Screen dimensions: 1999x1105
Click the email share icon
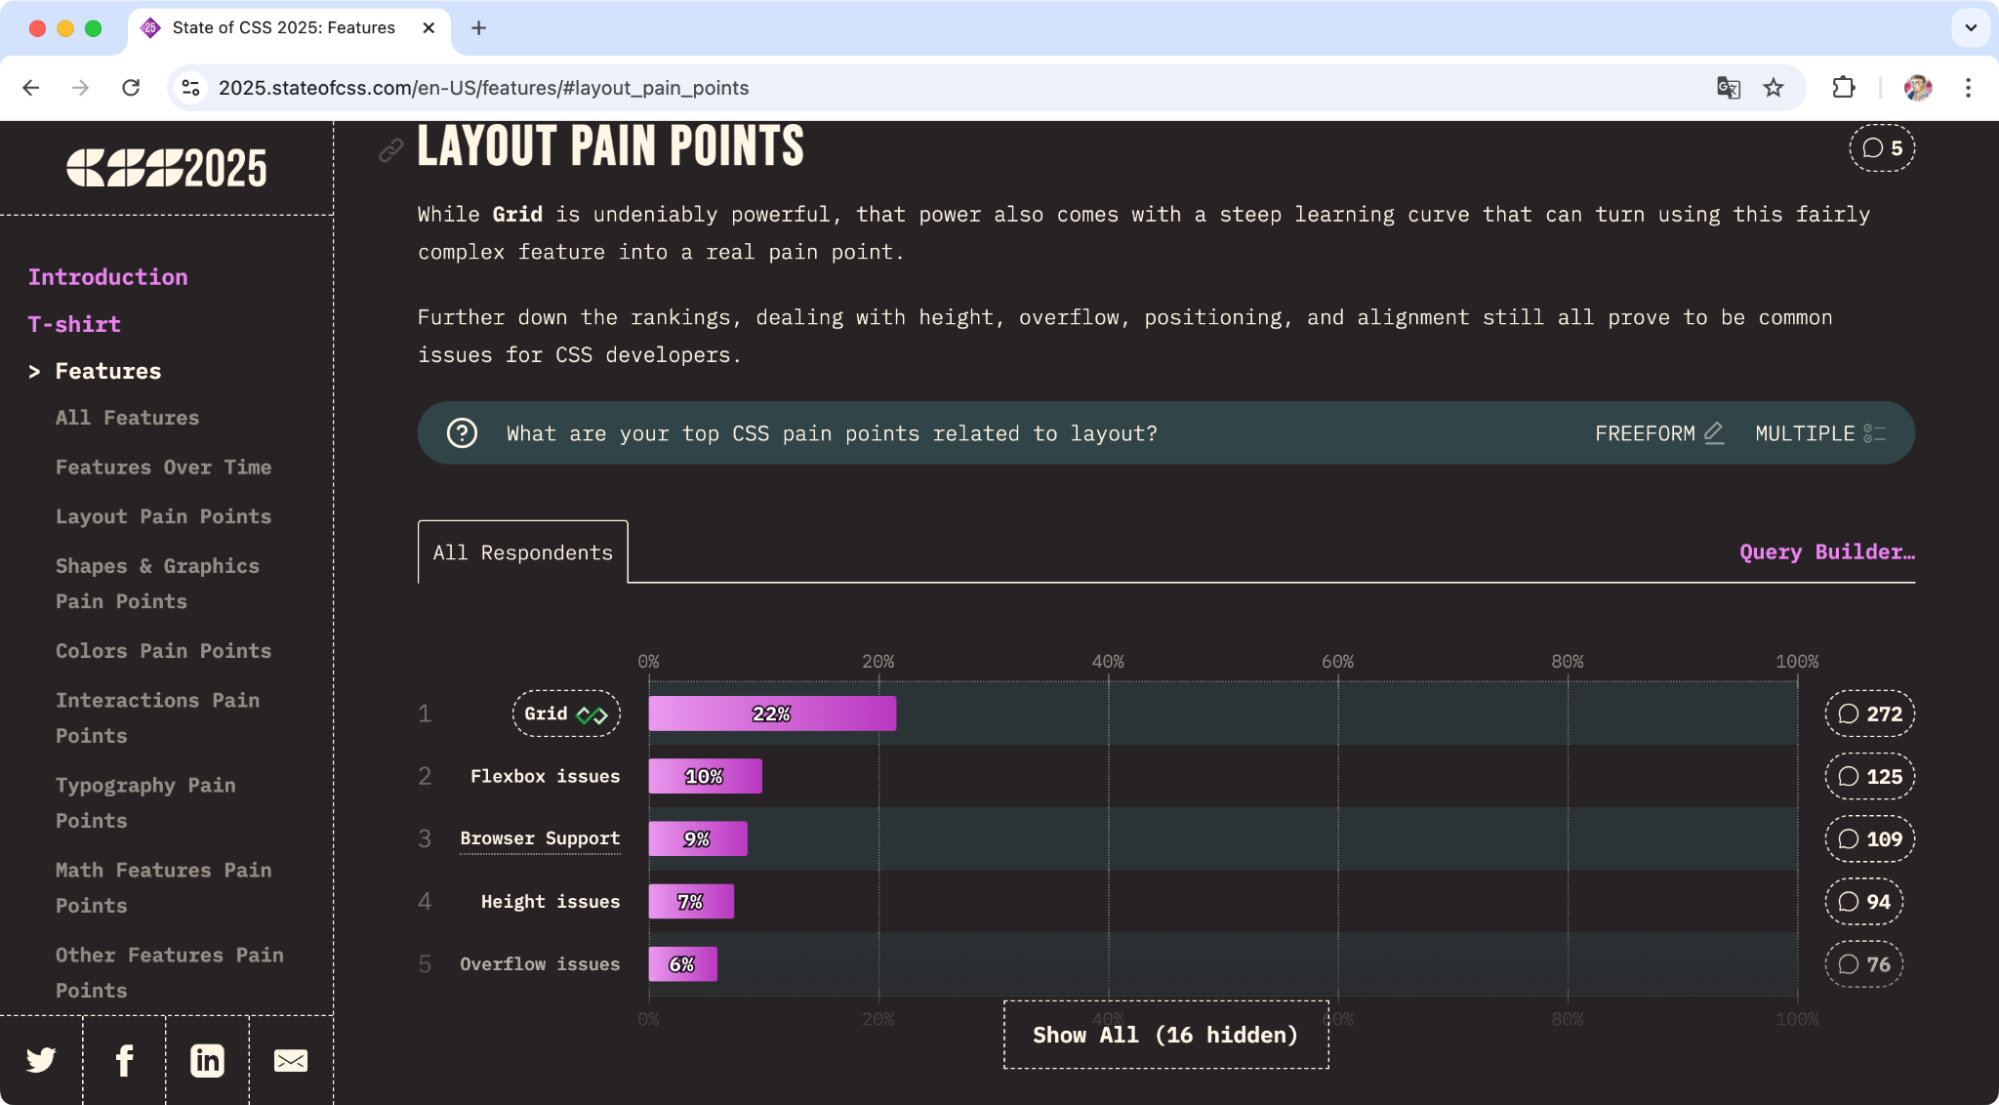point(290,1059)
